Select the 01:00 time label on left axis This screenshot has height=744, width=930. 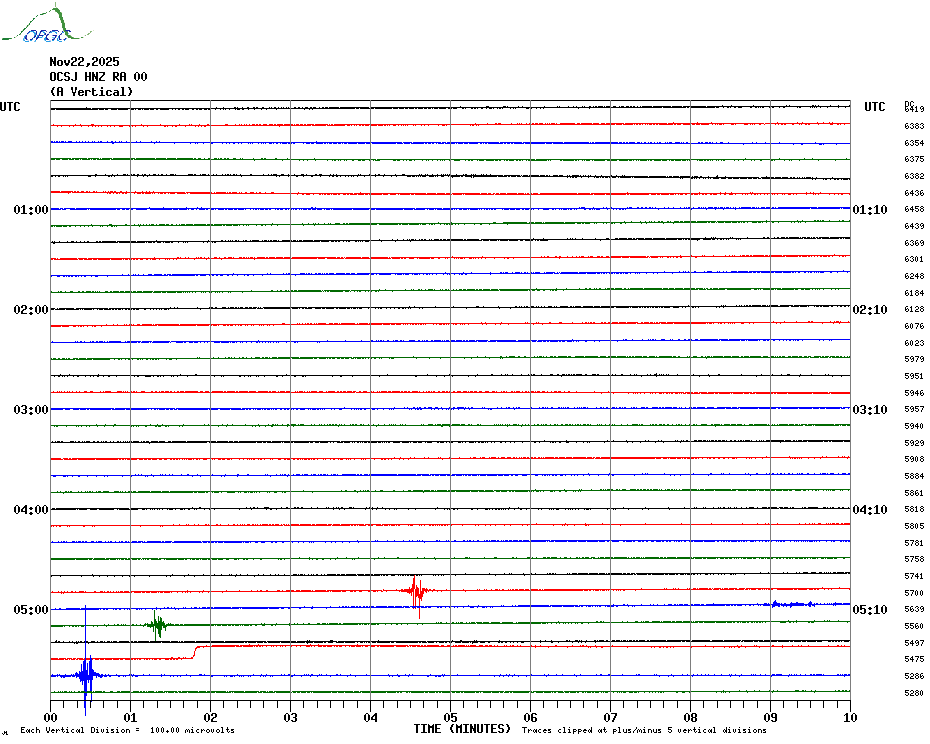tap(31, 210)
